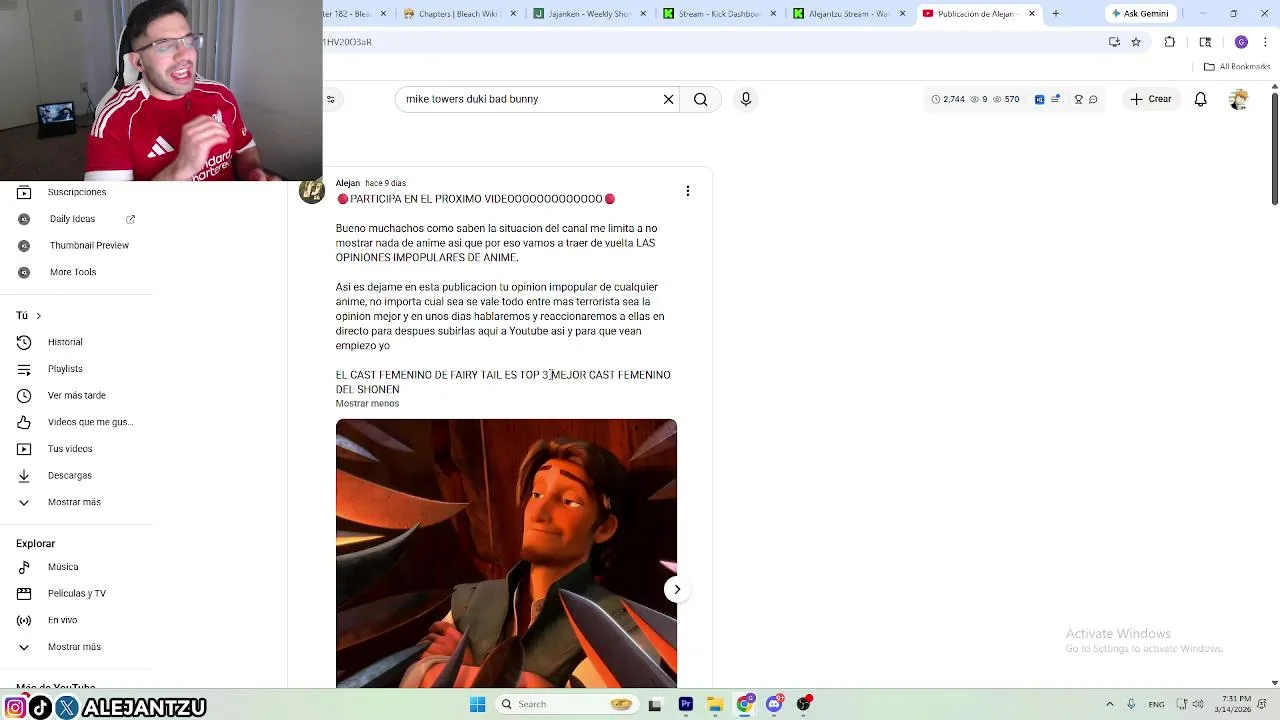
Task: Switch to Stream - Kick Dashboard tab
Action: (718, 14)
